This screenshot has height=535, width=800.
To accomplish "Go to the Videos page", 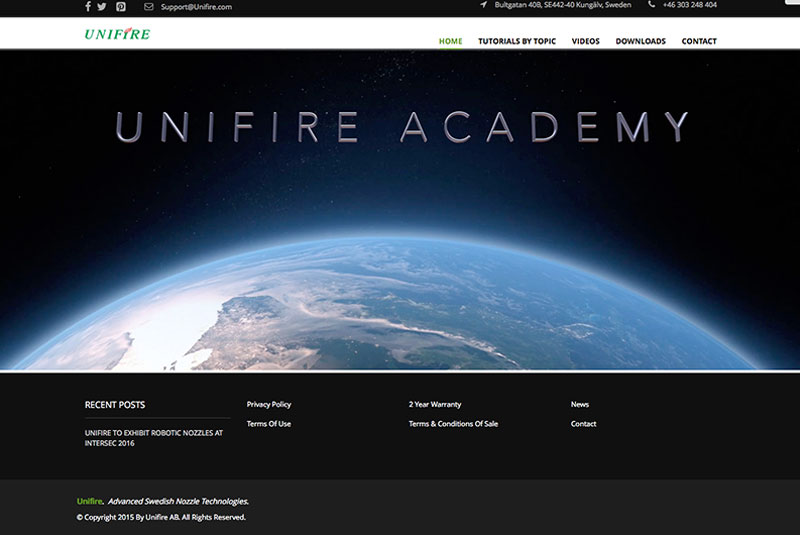I will (585, 41).
